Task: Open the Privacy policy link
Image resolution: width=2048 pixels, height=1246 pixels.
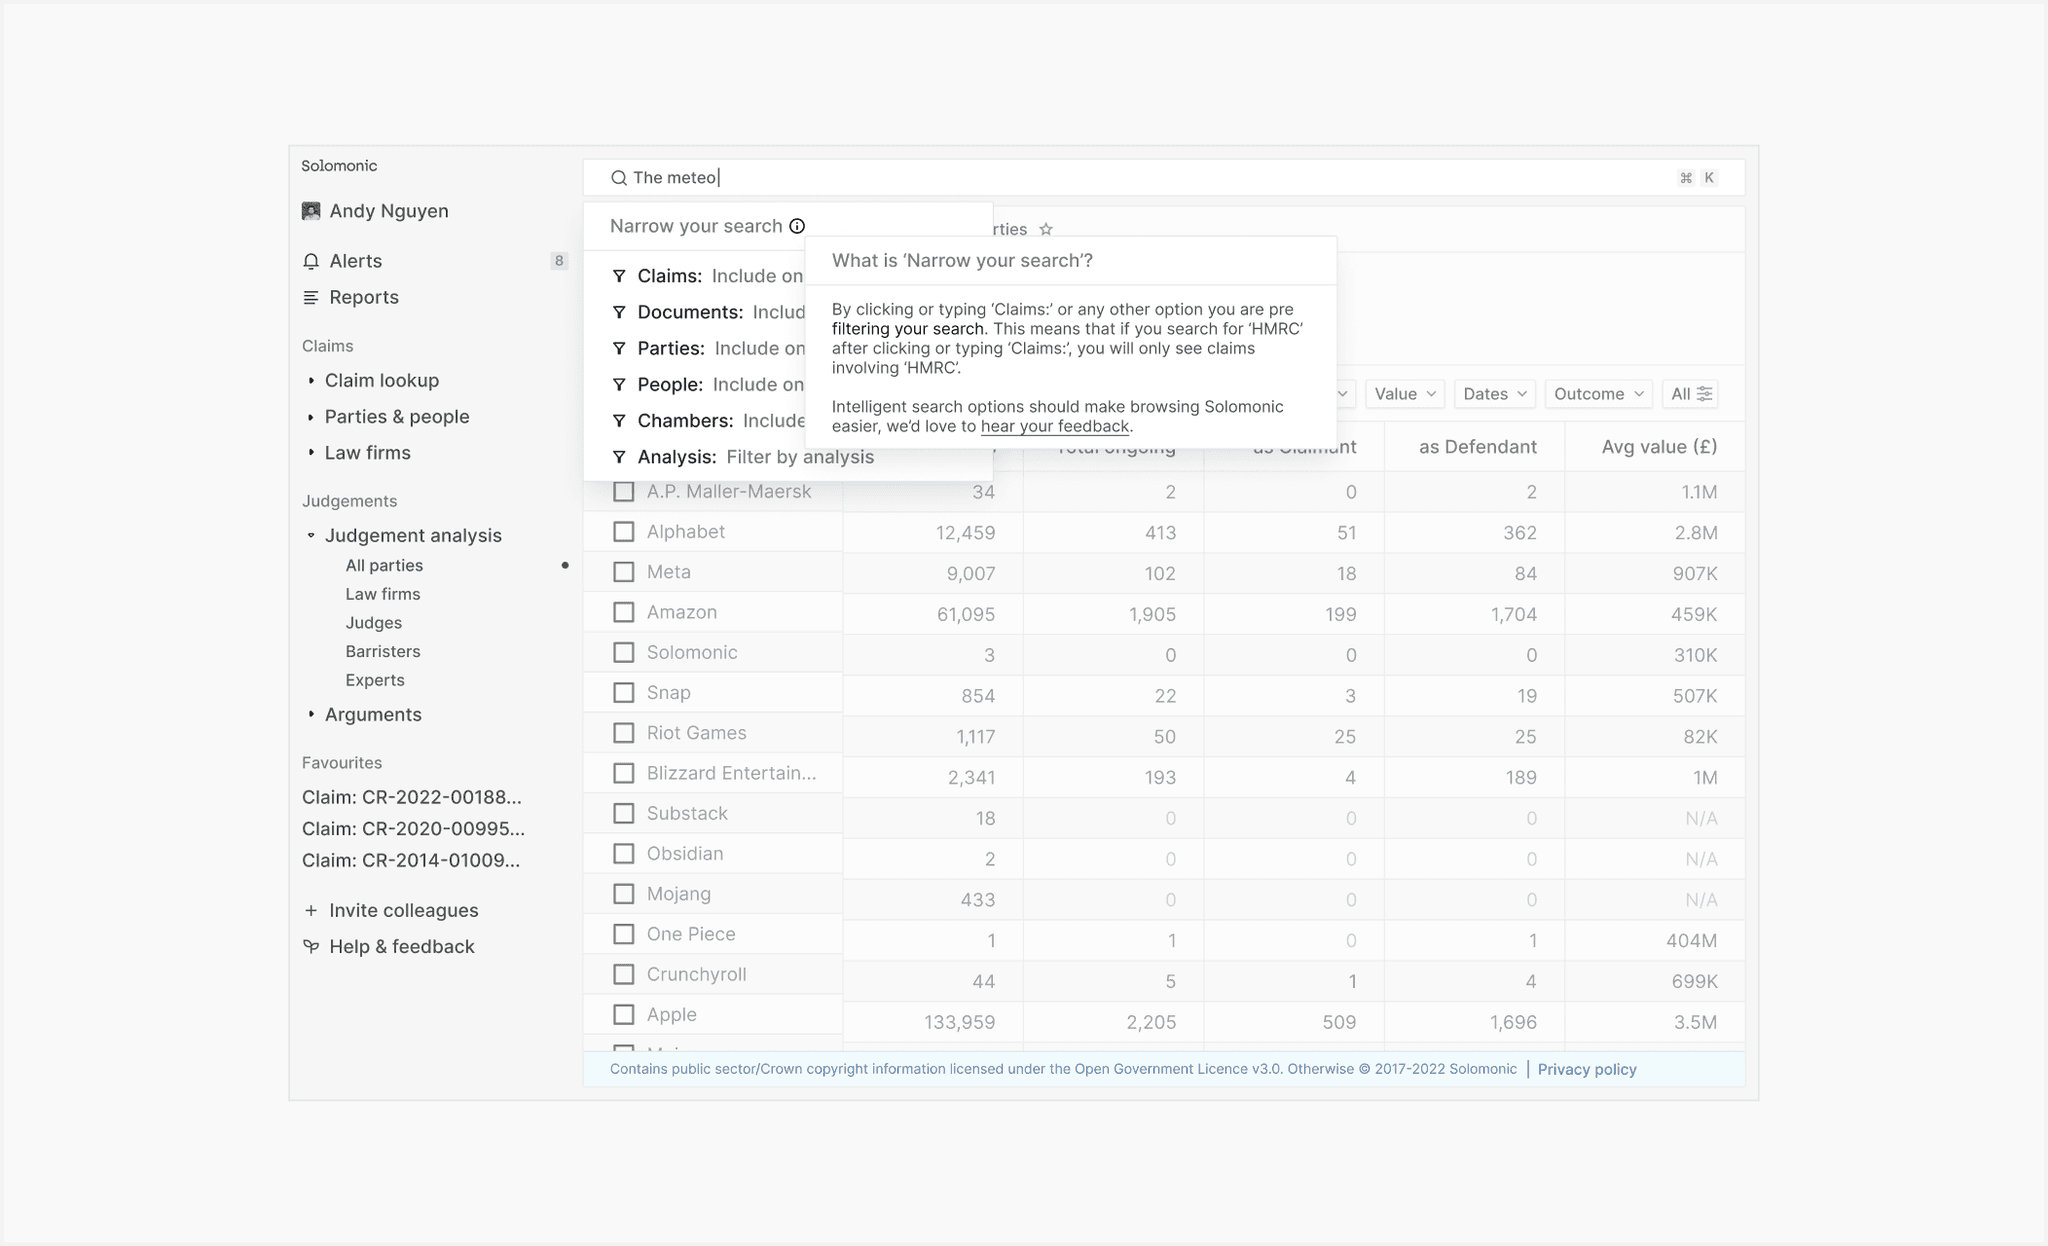Action: click(1587, 1069)
